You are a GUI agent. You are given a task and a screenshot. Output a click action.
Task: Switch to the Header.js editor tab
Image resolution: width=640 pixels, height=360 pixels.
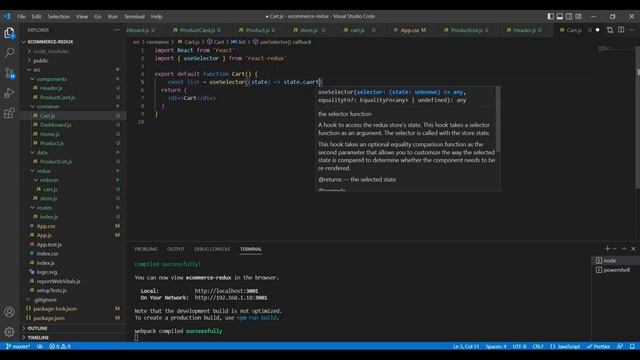(x=524, y=30)
